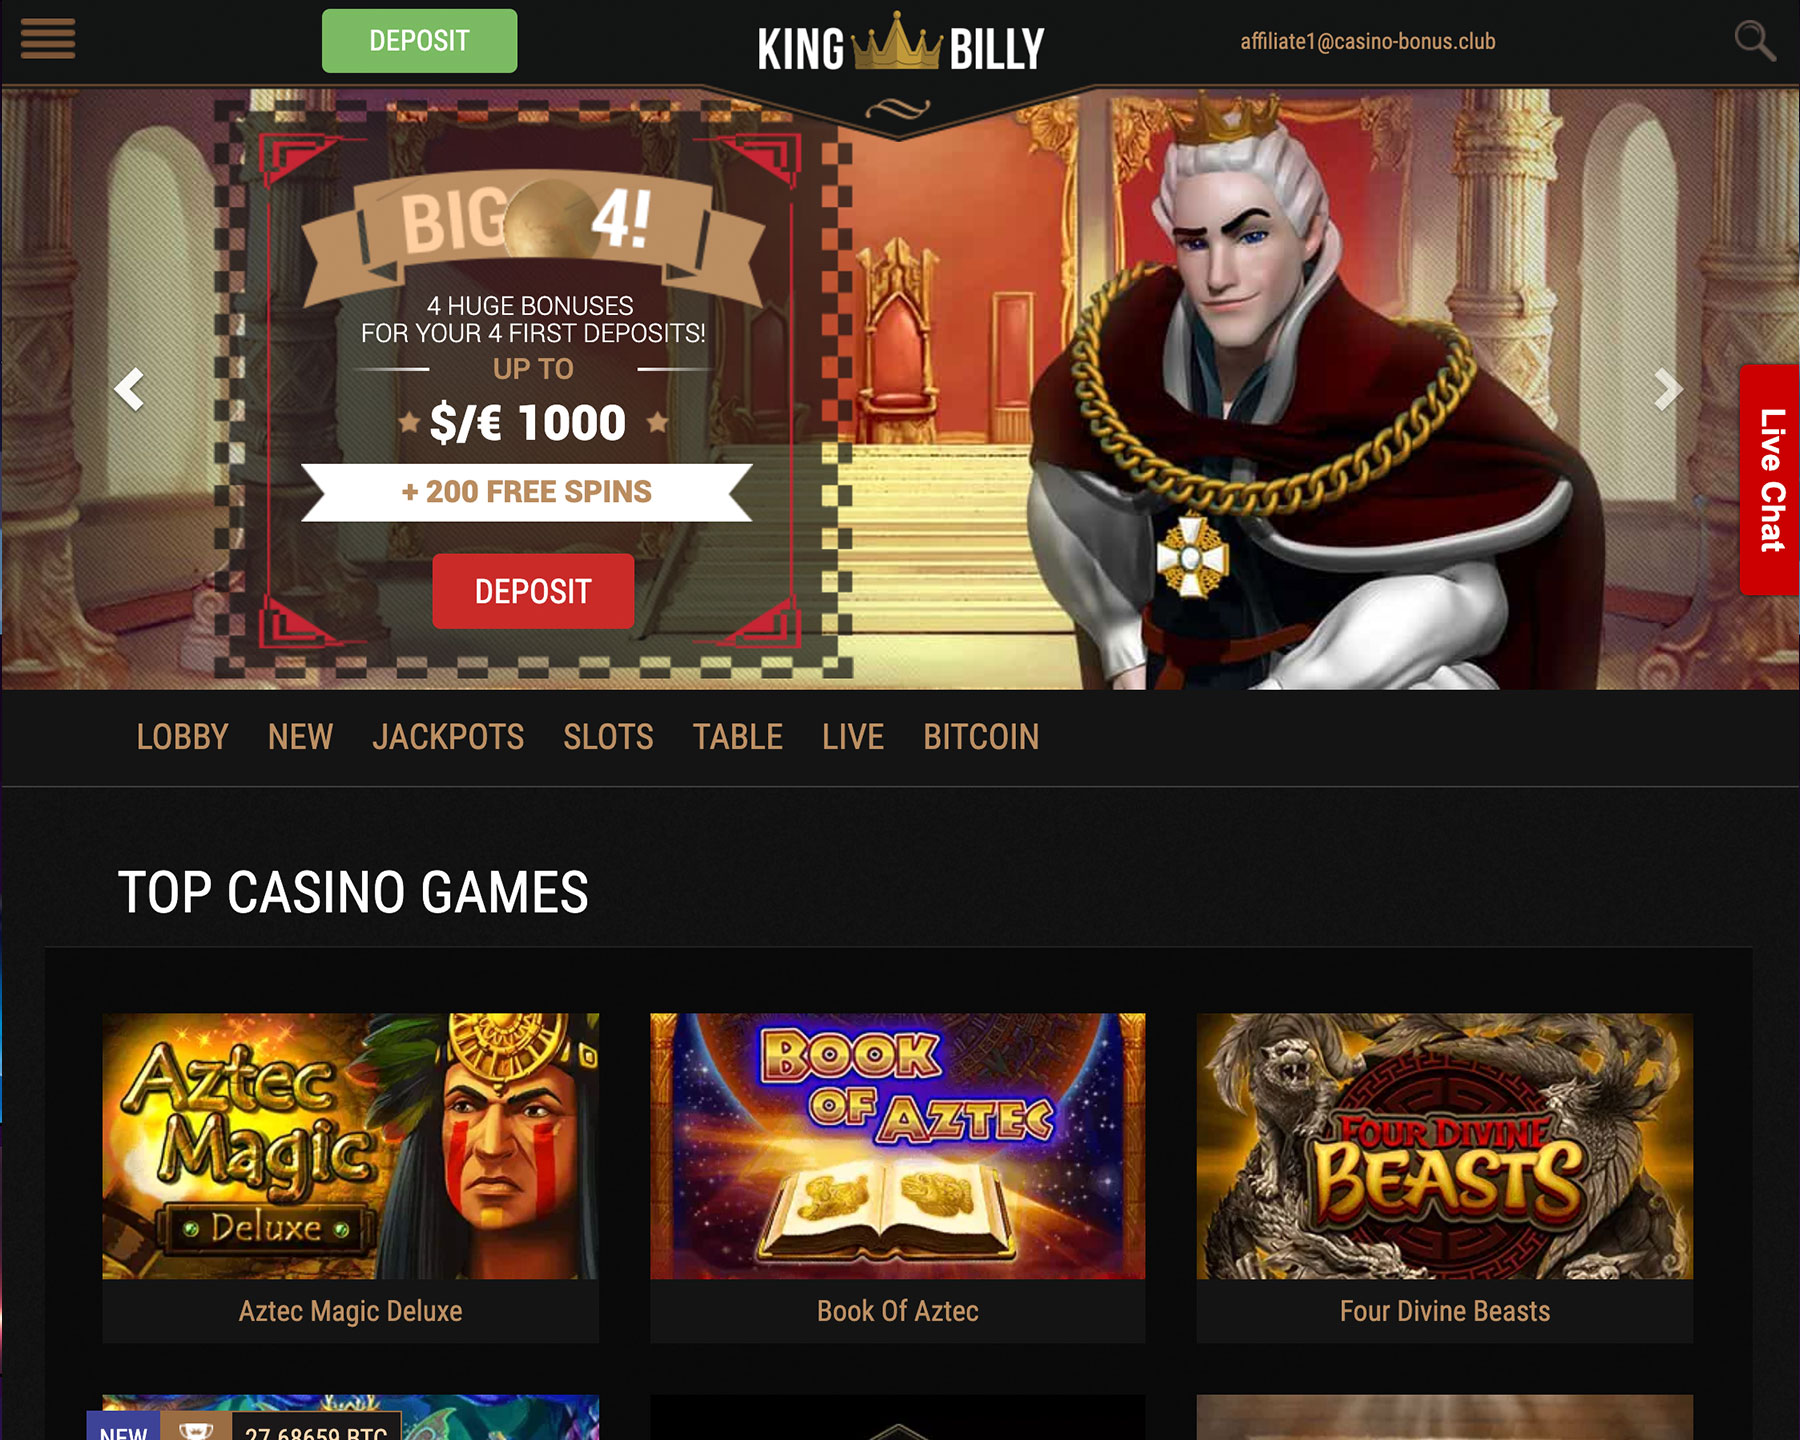
Task: Switch to the New games tab
Action: click(300, 737)
